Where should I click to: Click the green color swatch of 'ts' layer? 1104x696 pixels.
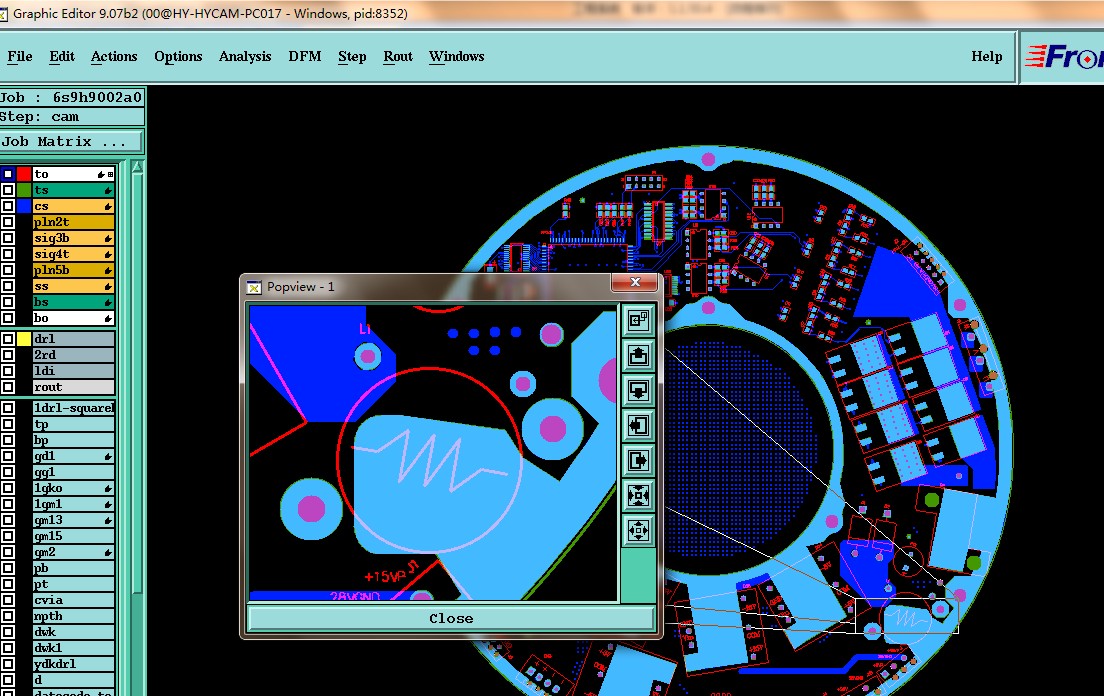point(24,190)
